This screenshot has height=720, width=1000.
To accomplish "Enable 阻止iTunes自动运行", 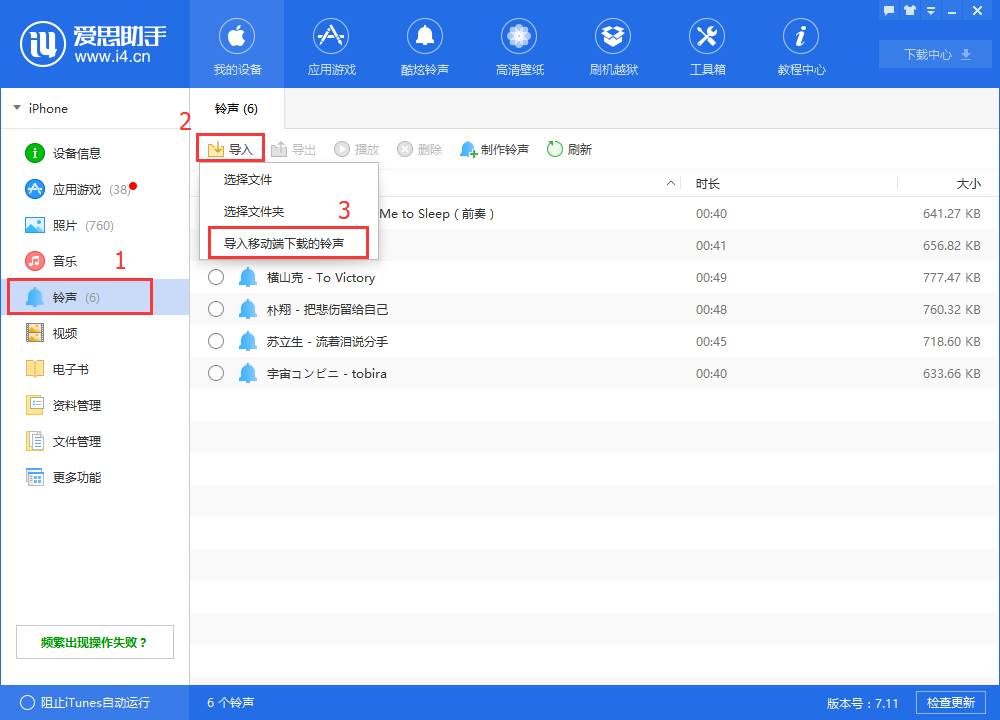I will pos(30,702).
